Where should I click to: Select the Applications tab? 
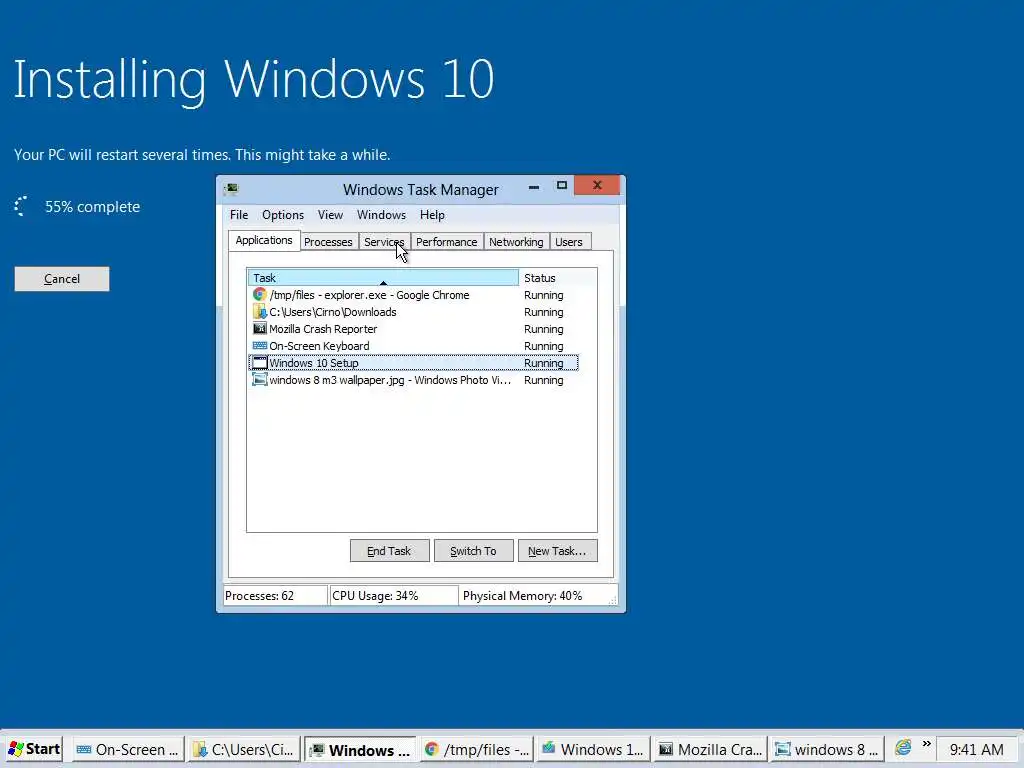pos(264,240)
